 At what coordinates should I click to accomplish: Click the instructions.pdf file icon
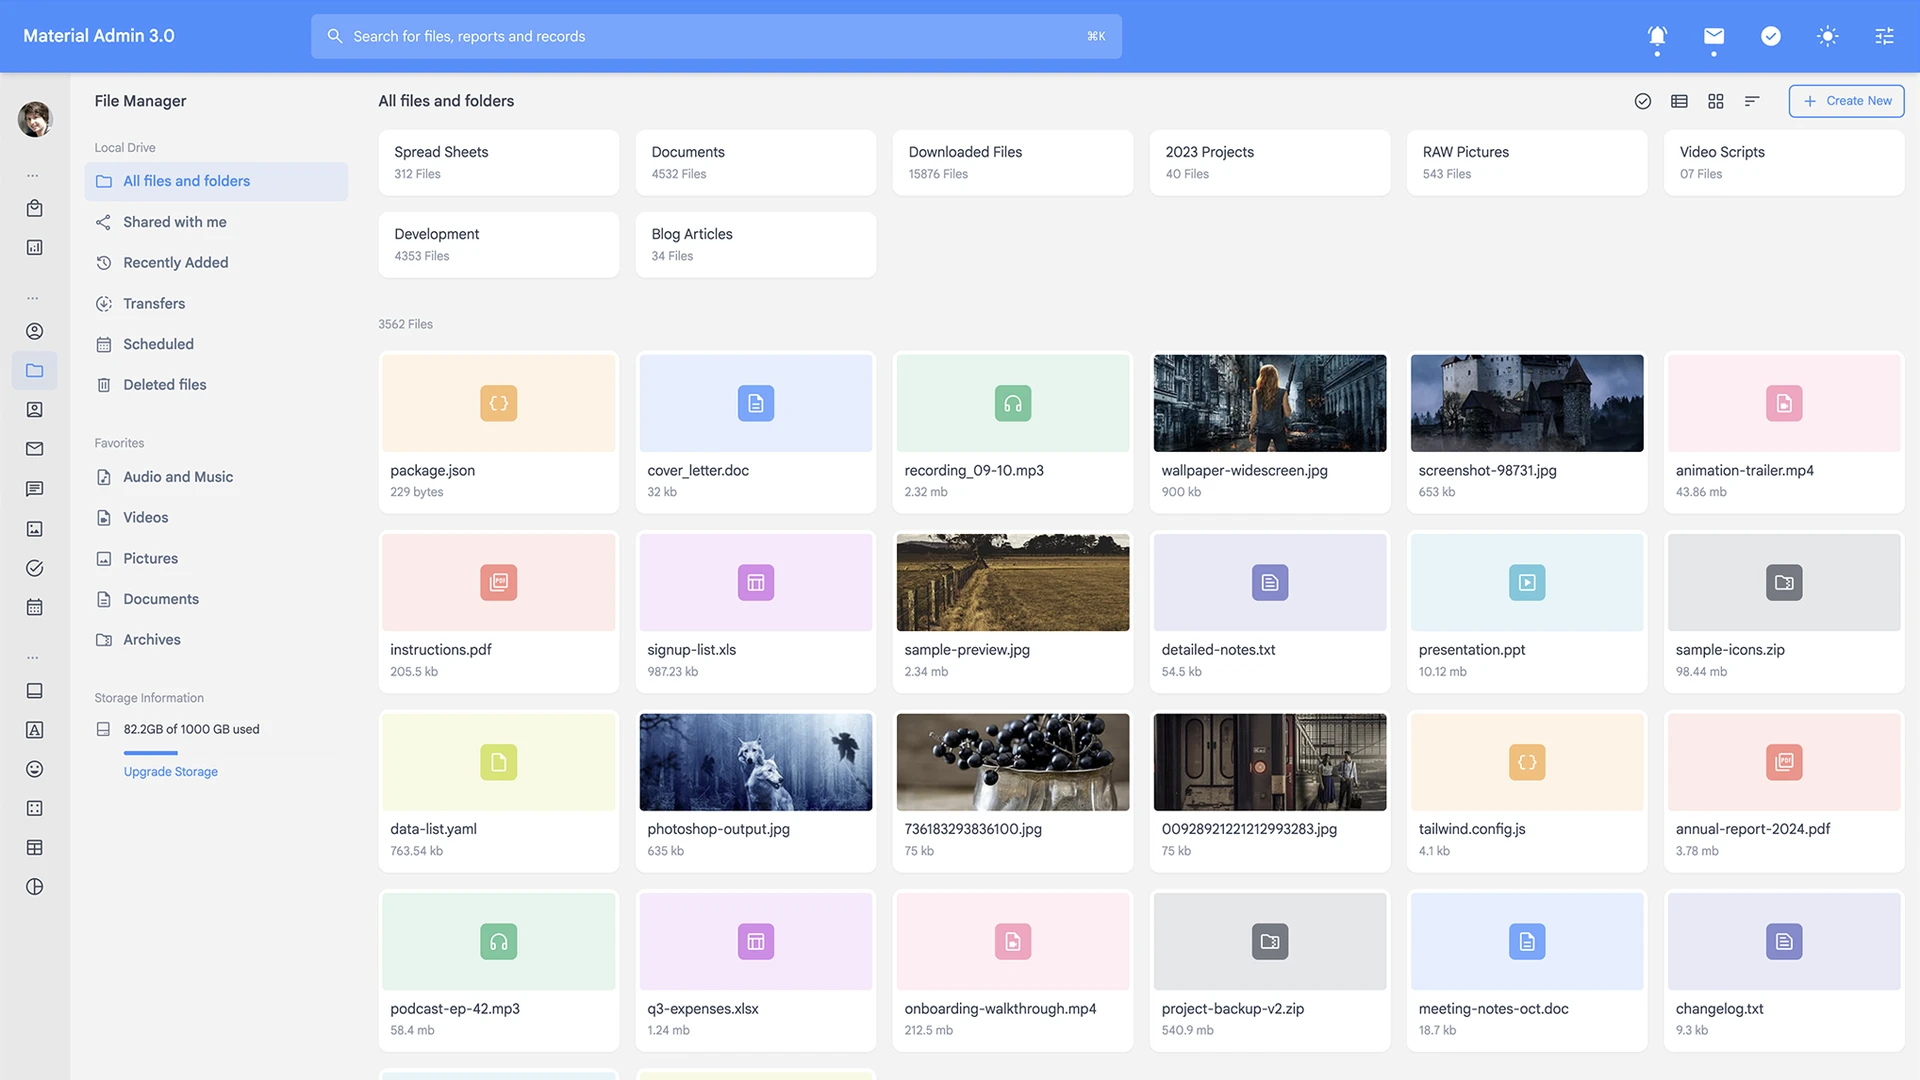(498, 582)
